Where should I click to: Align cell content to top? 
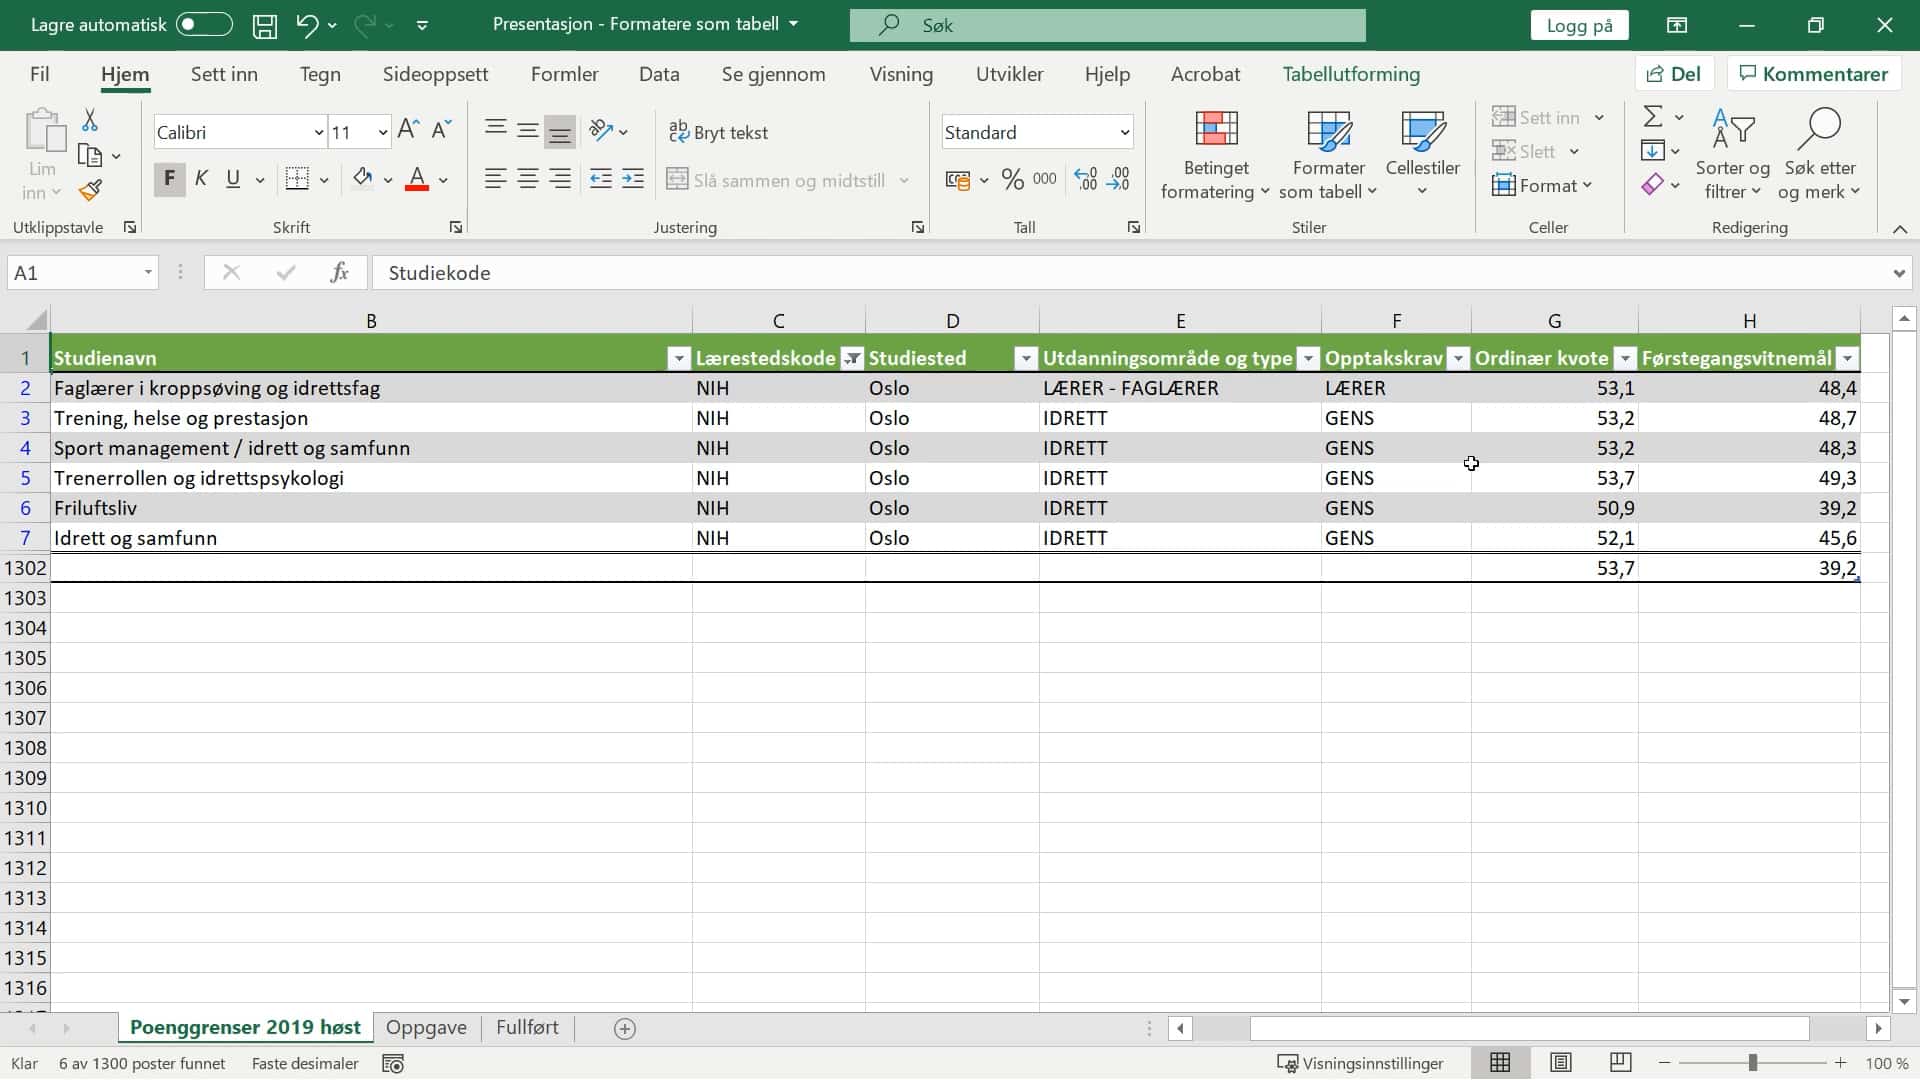(x=495, y=131)
